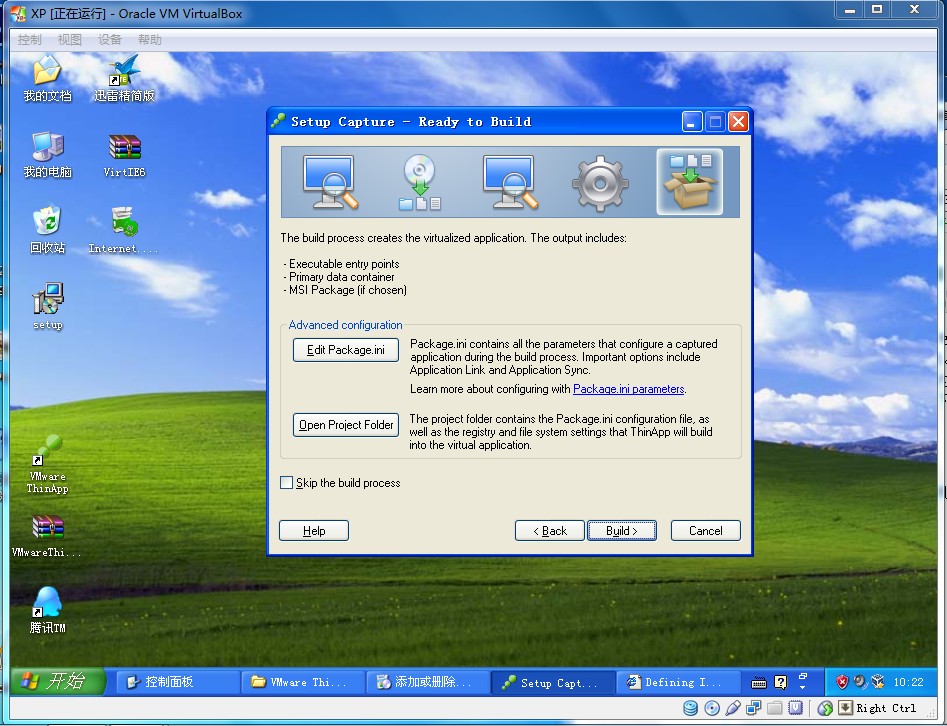Click the first prescan monitor step icon
The height and width of the screenshot is (726, 947).
pyautogui.click(x=330, y=182)
